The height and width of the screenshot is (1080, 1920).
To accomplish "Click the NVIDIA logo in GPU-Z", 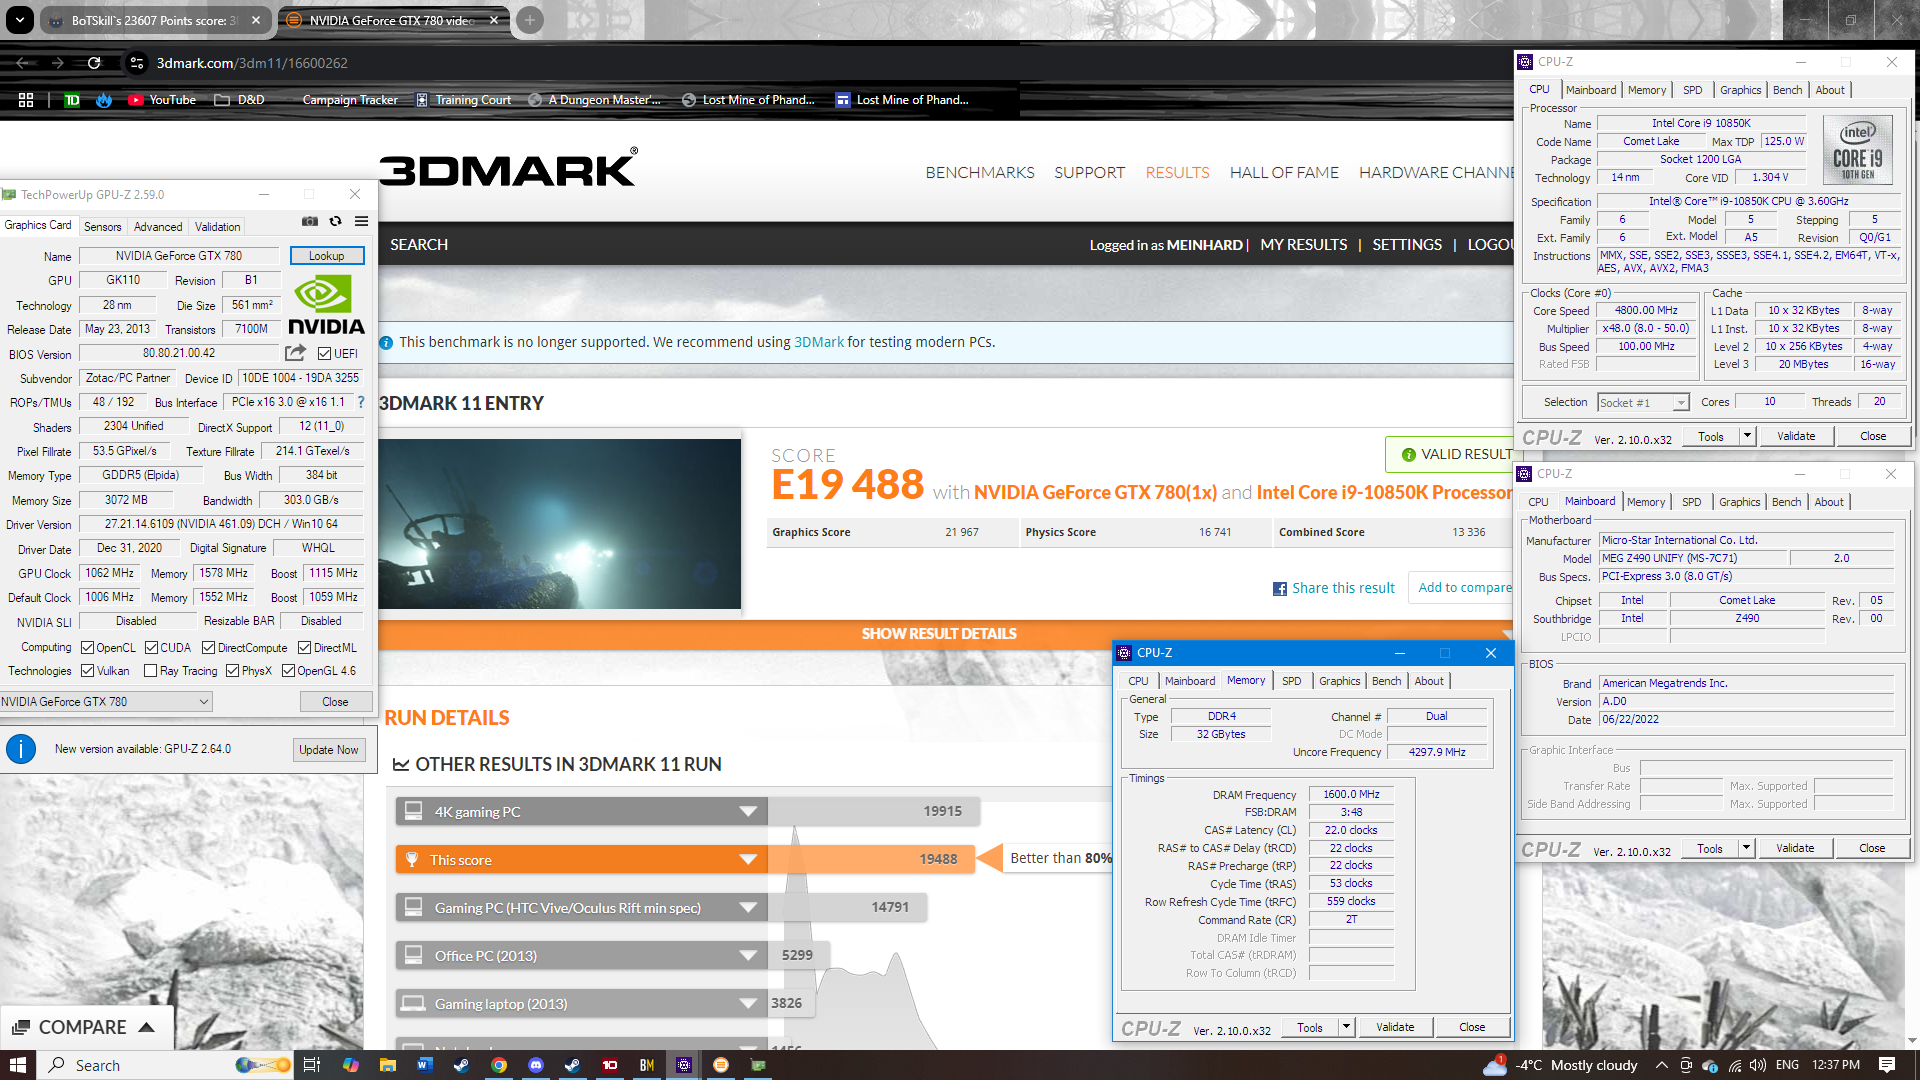I will coord(326,305).
